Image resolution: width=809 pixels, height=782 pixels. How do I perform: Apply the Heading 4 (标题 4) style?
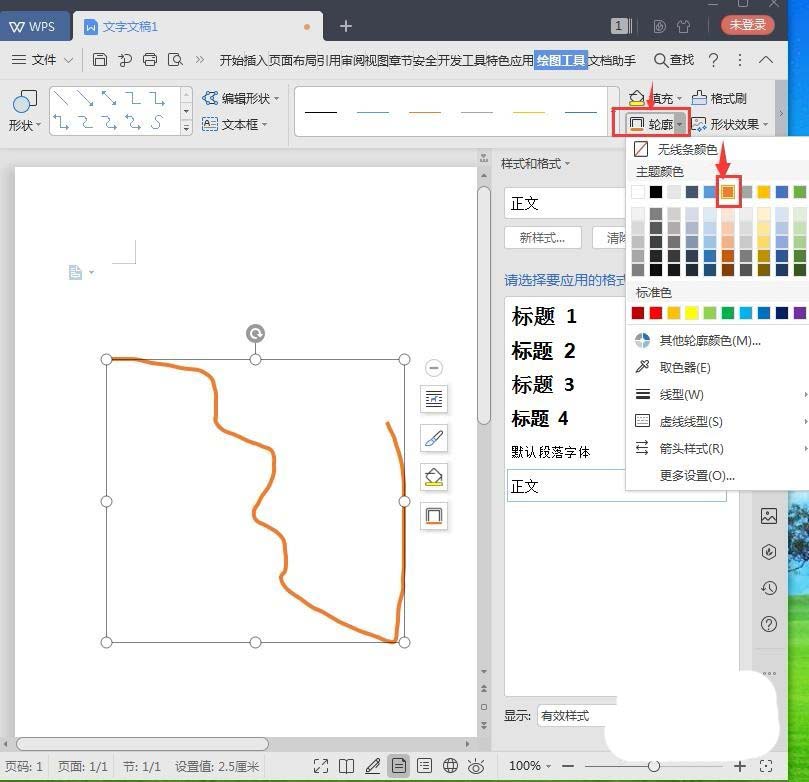[x=540, y=418]
